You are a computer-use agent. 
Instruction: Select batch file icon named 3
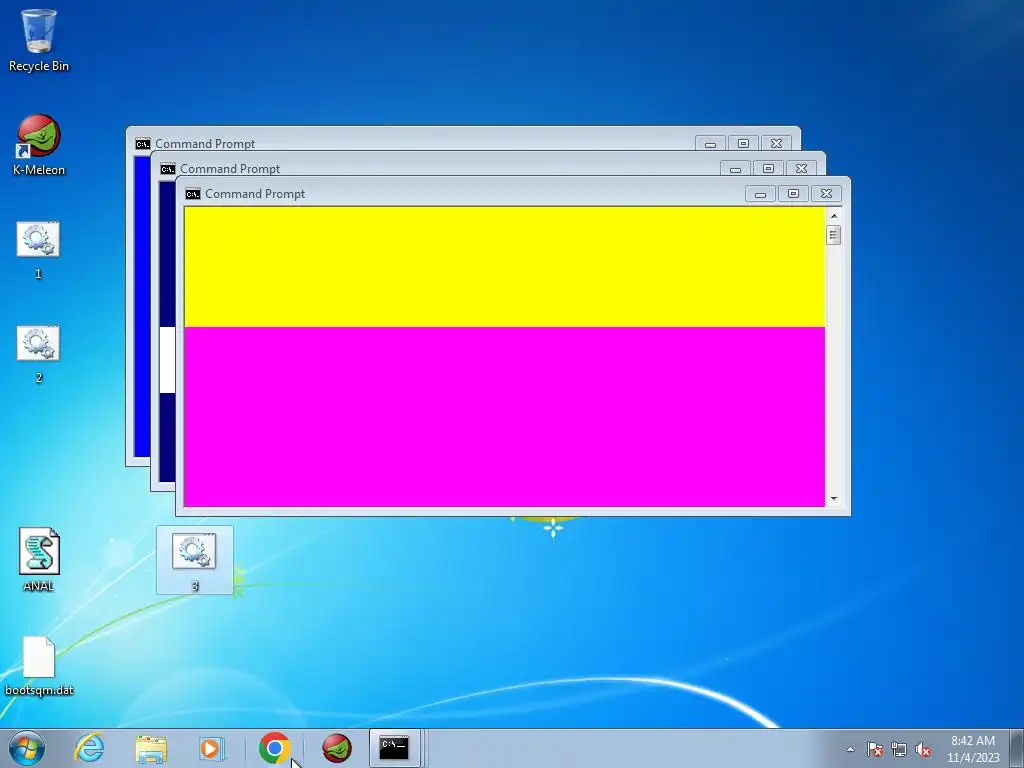point(194,560)
